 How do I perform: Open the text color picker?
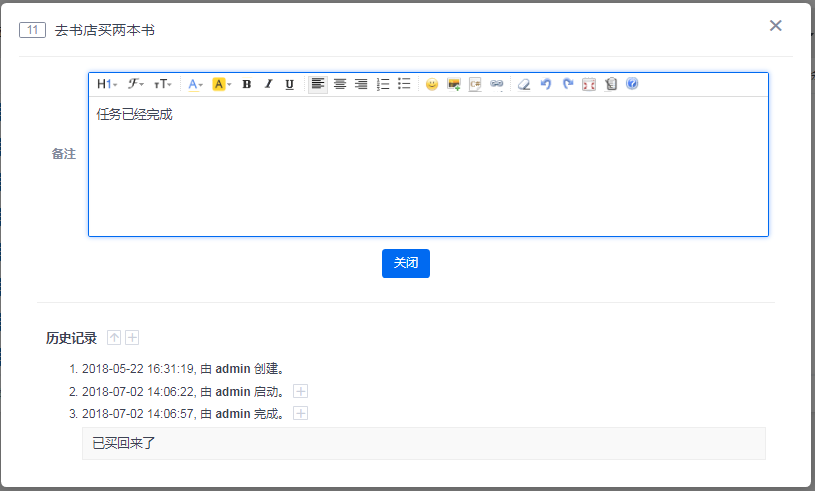195,84
